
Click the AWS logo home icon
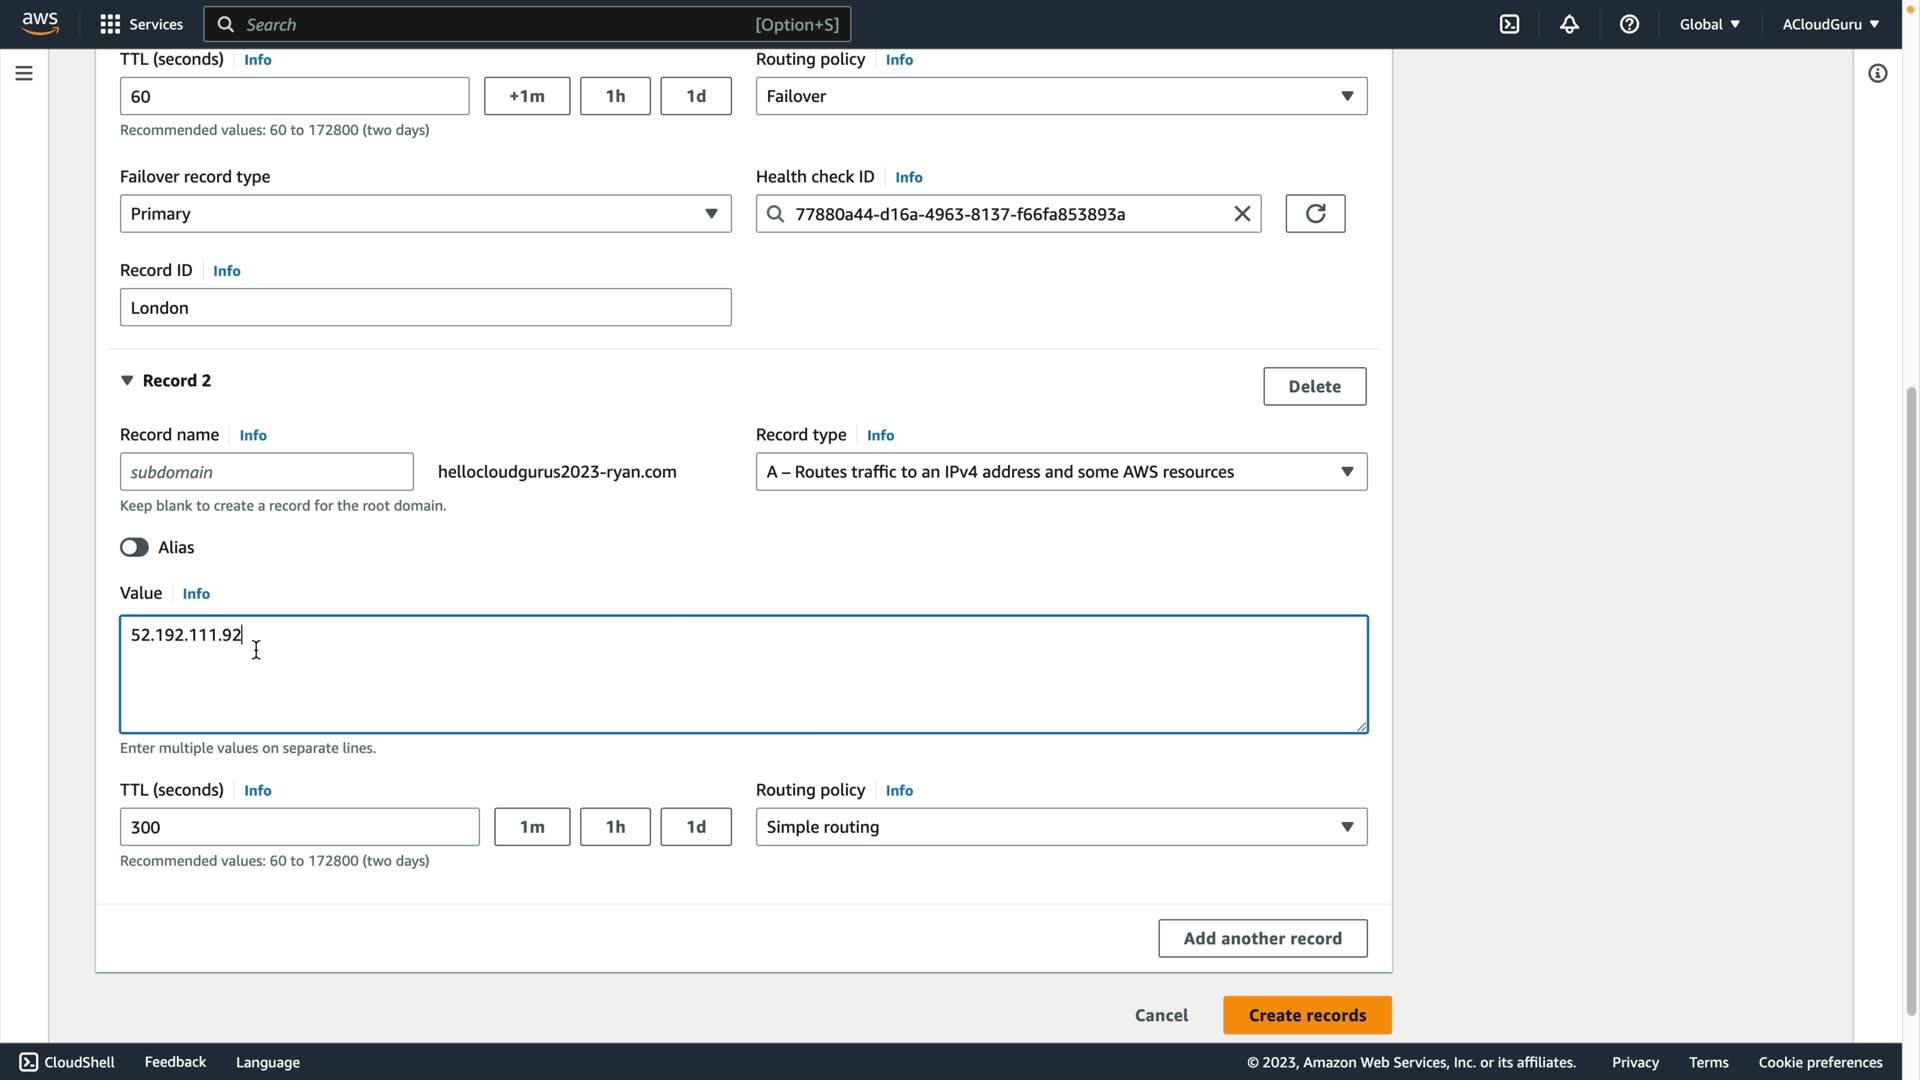(x=40, y=23)
